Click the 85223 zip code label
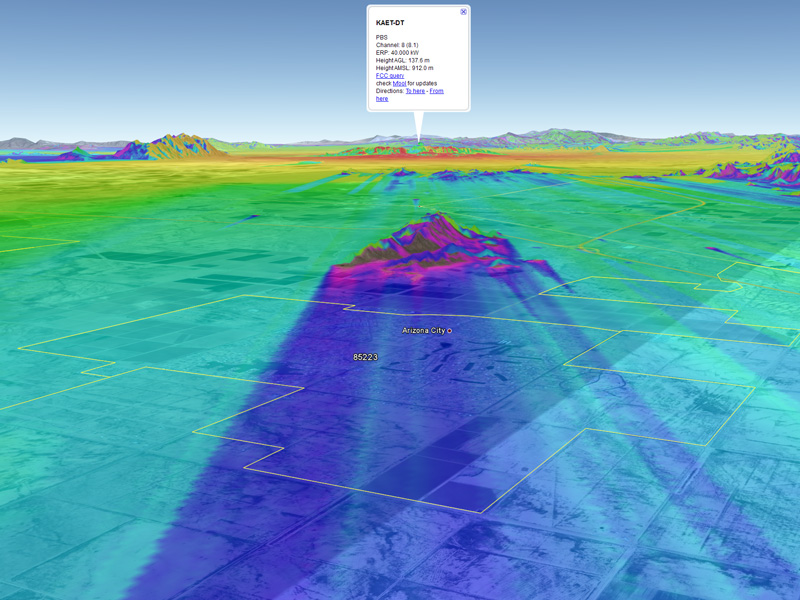Screen dimensions: 800x600 365,357
